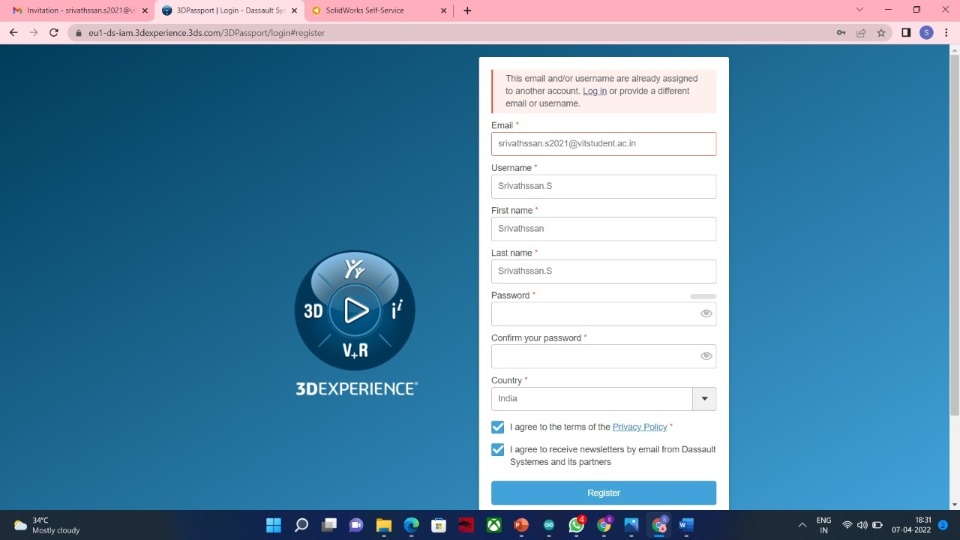Open the Photos app on the taskbar
Image resolution: width=960 pixels, height=540 pixels.
pos(631,525)
